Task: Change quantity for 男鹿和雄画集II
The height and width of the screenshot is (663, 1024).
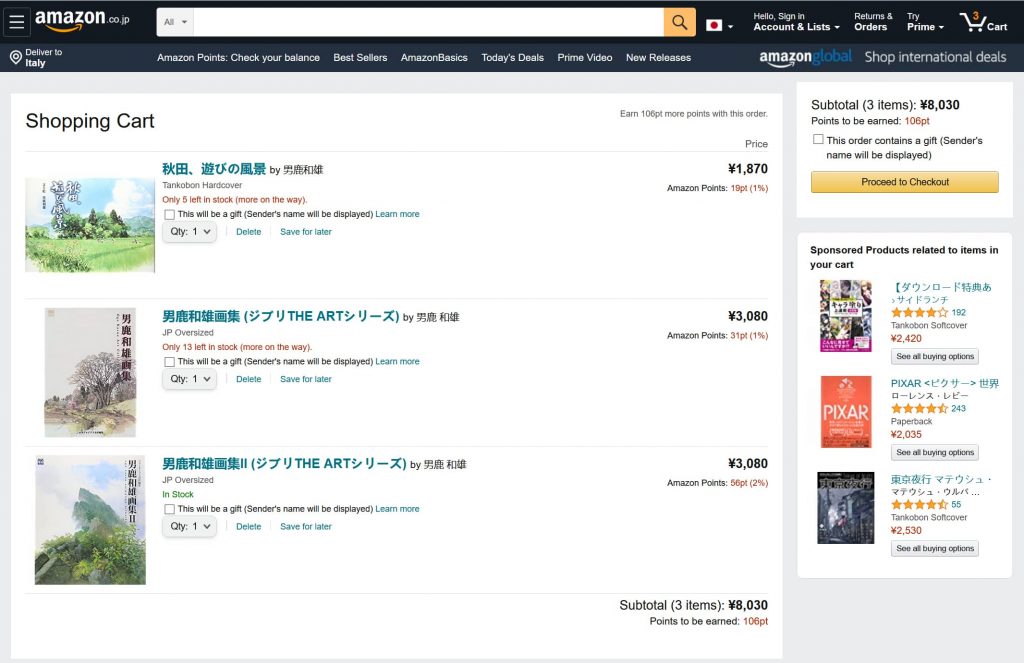Action: (x=189, y=526)
